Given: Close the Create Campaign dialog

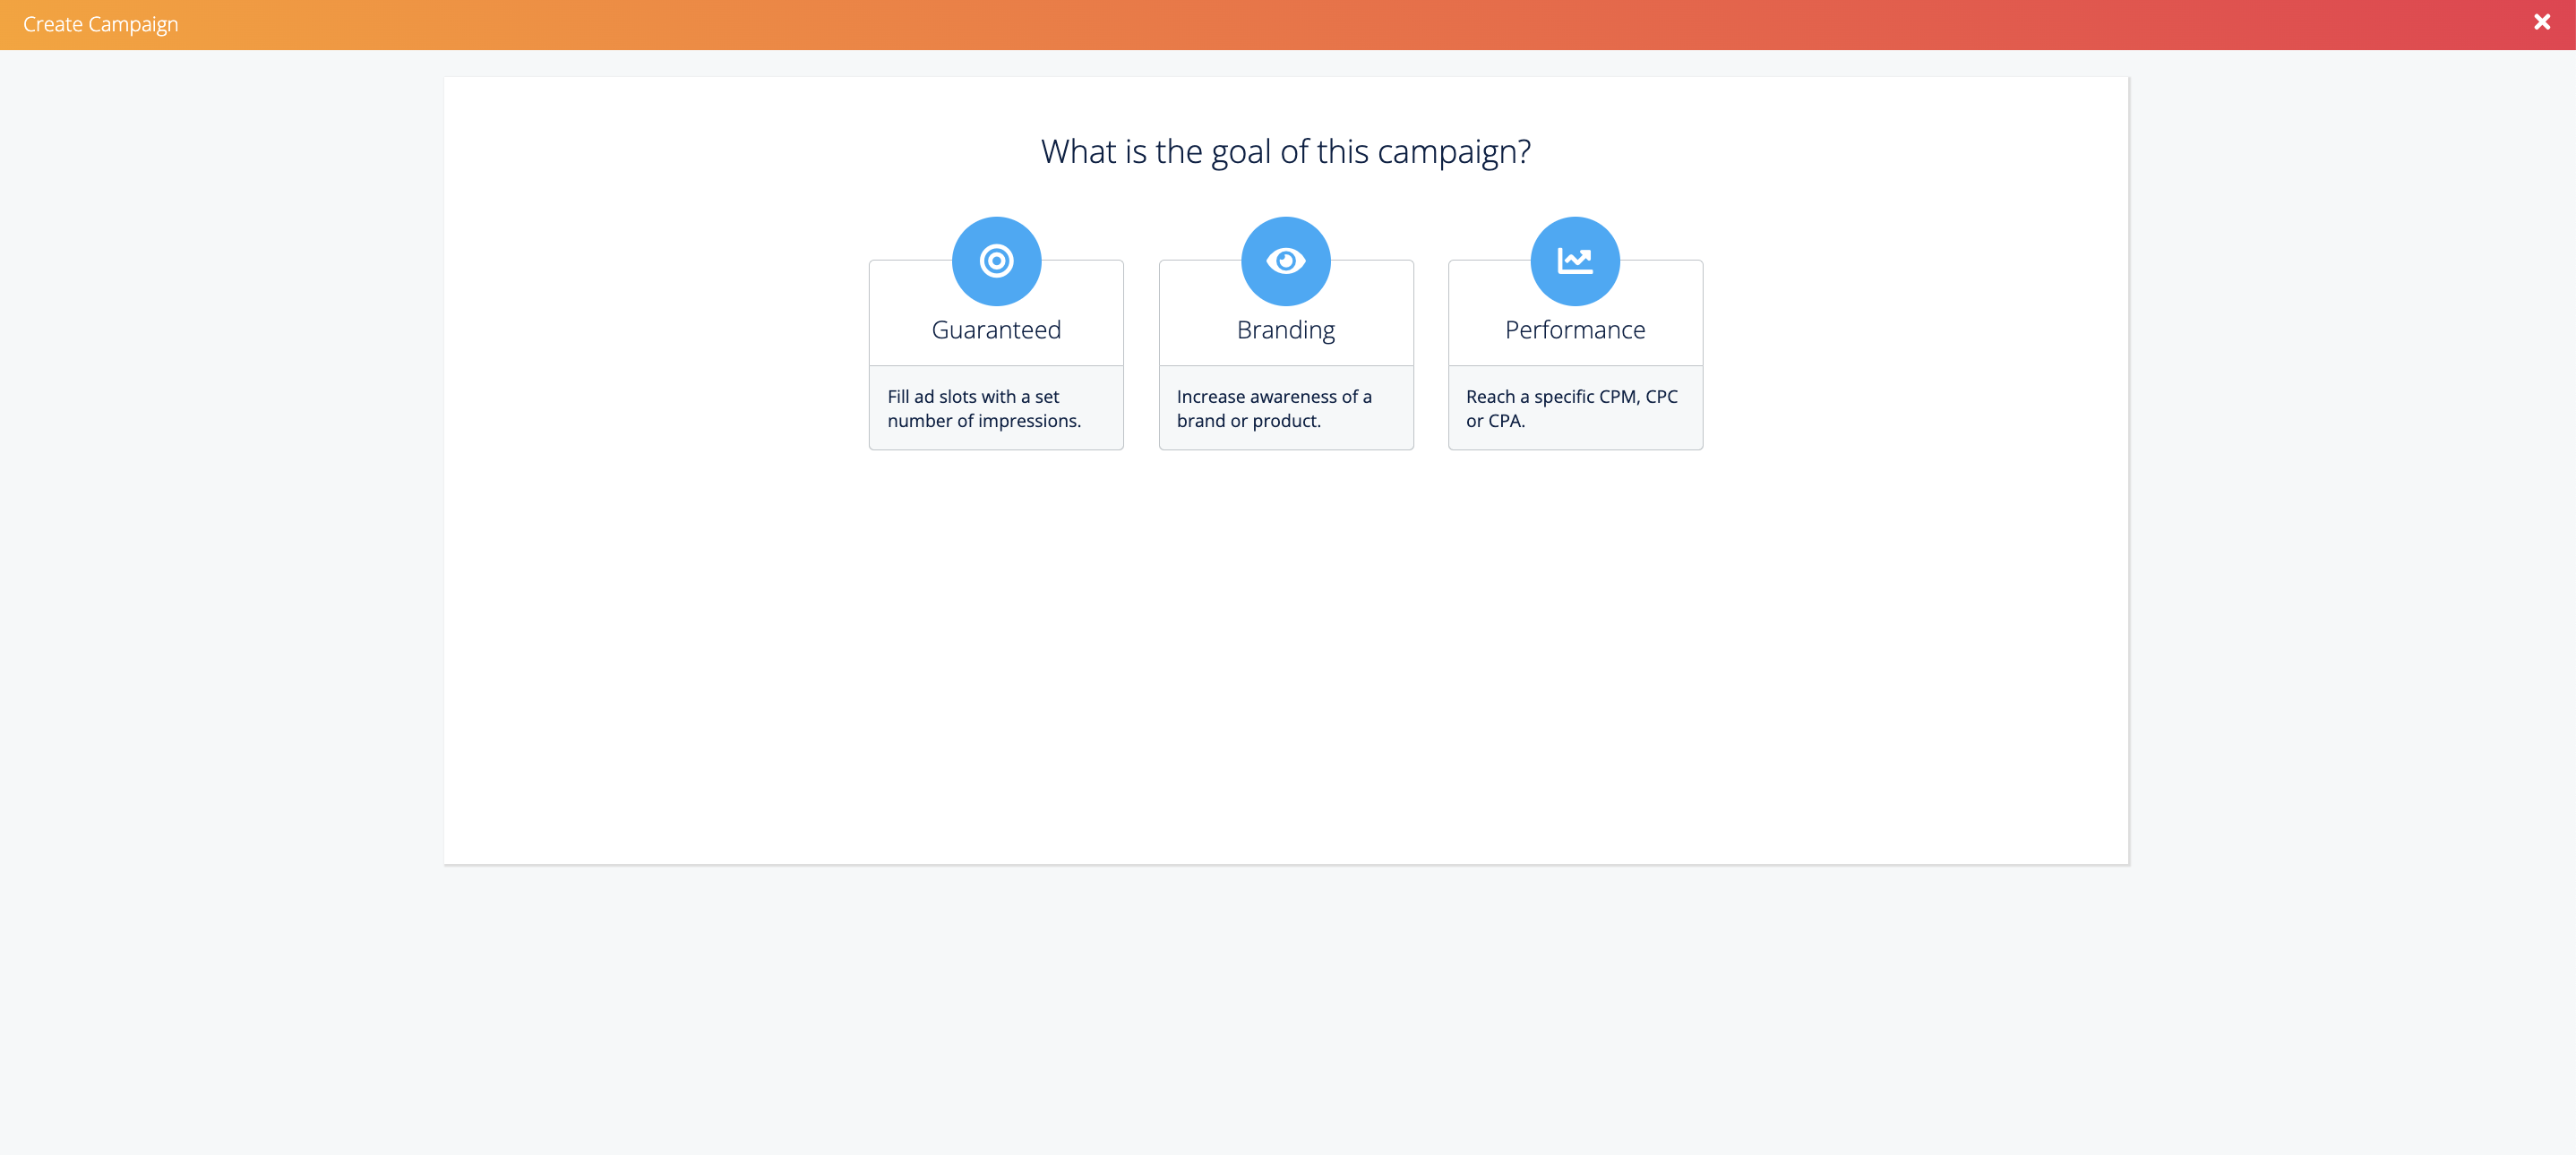Looking at the screenshot, I should point(2541,23).
